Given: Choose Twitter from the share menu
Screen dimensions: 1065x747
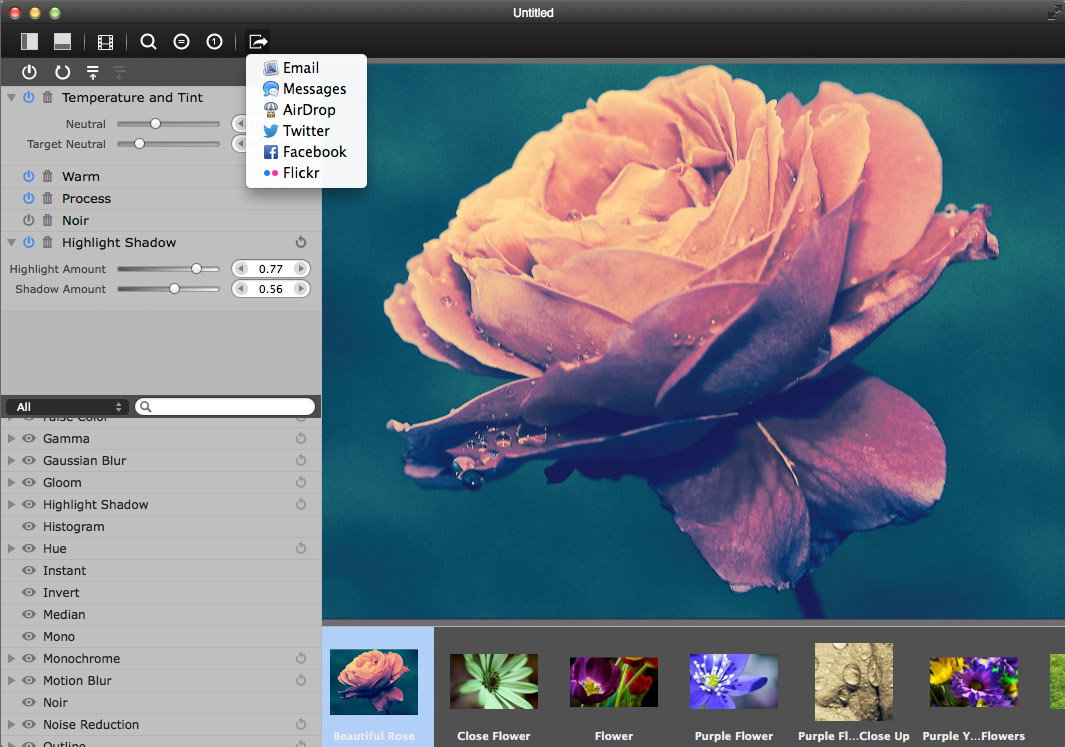Looking at the screenshot, I should click(x=305, y=131).
